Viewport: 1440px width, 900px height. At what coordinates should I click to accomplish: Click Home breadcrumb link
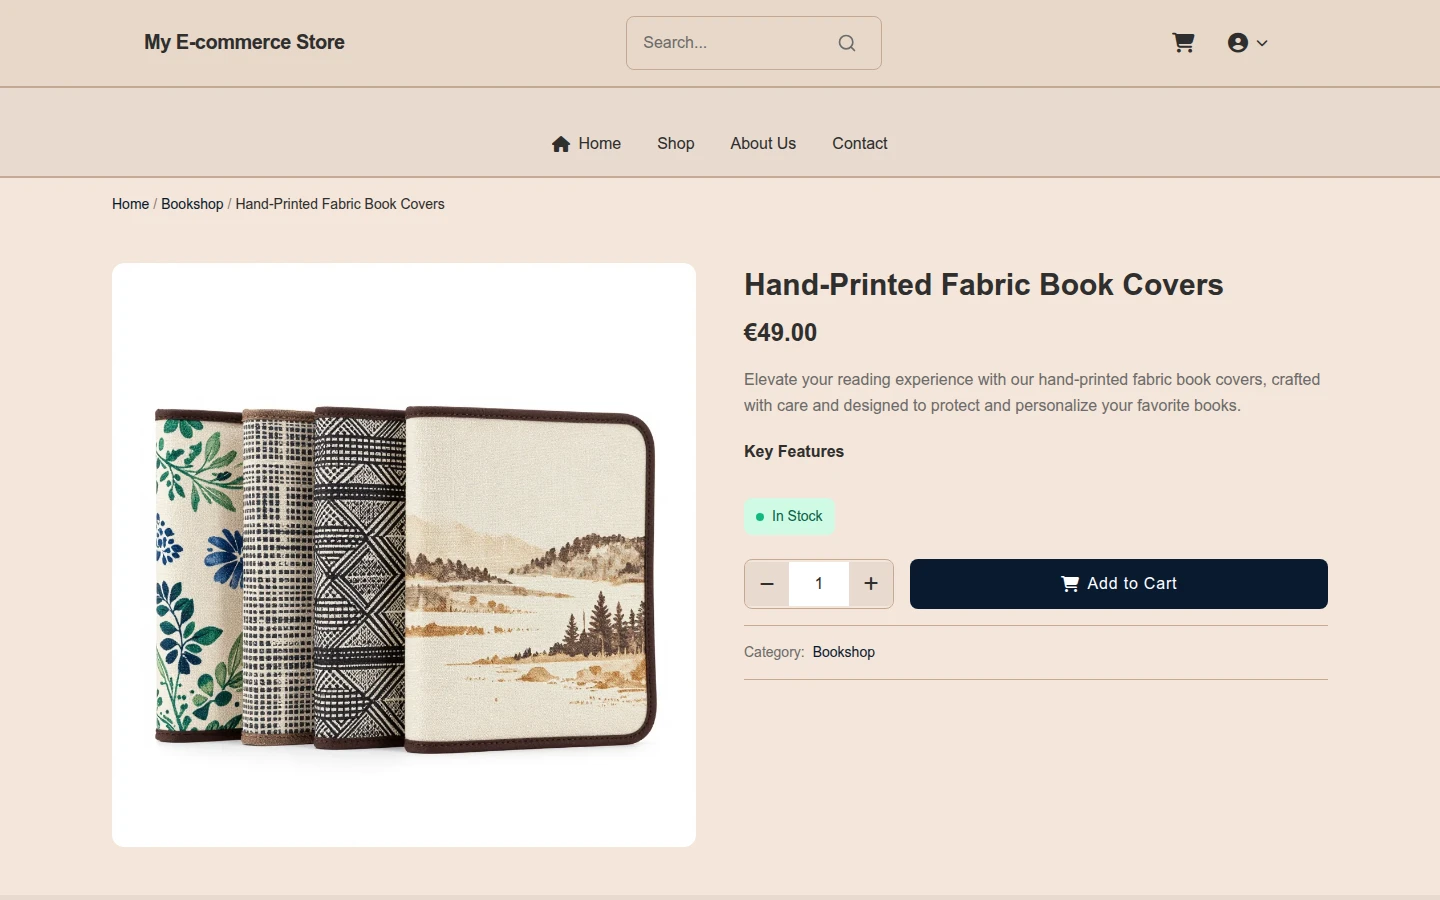pyautogui.click(x=130, y=204)
